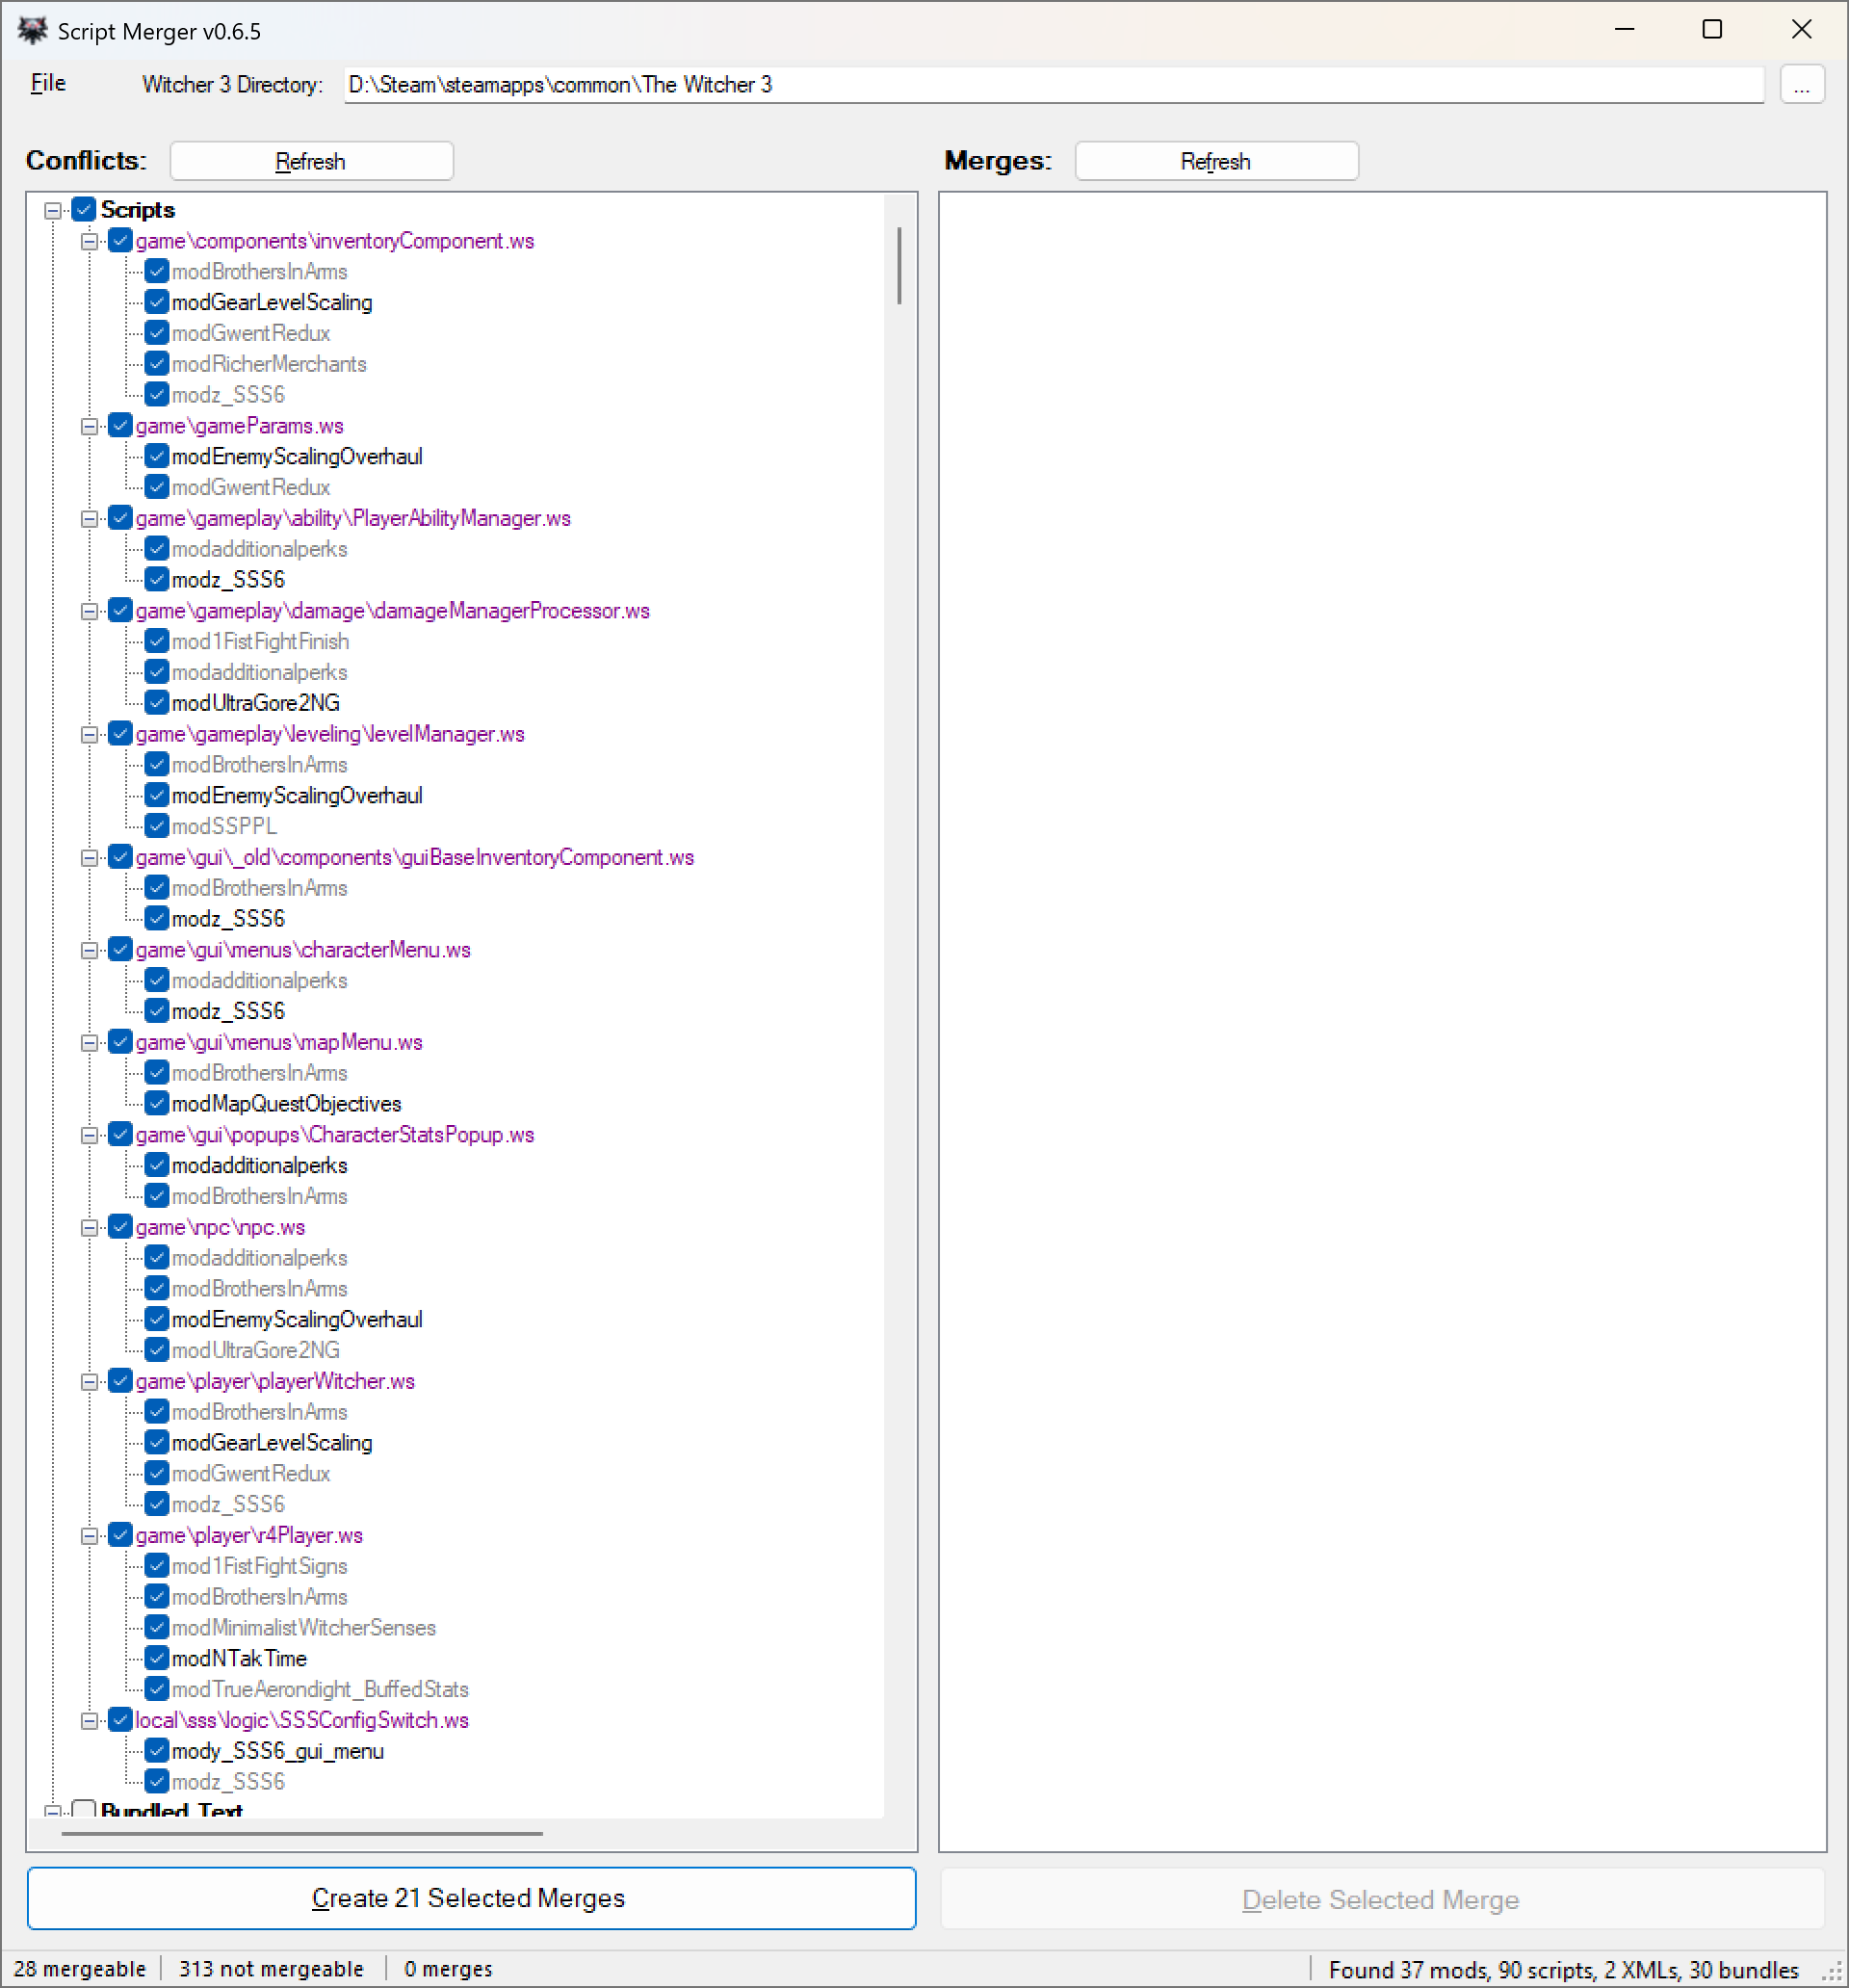Click the browse directory ellipsis button

point(1801,85)
